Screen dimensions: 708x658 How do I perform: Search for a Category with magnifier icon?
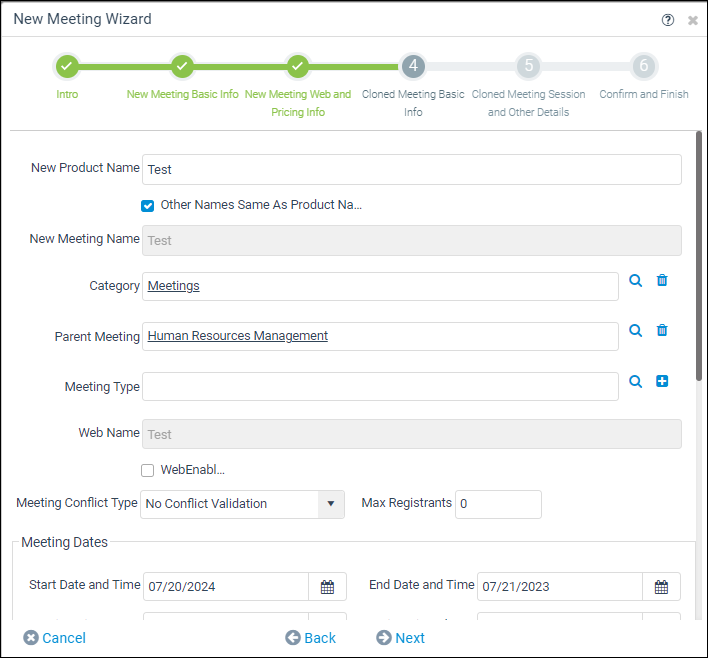tap(635, 280)
